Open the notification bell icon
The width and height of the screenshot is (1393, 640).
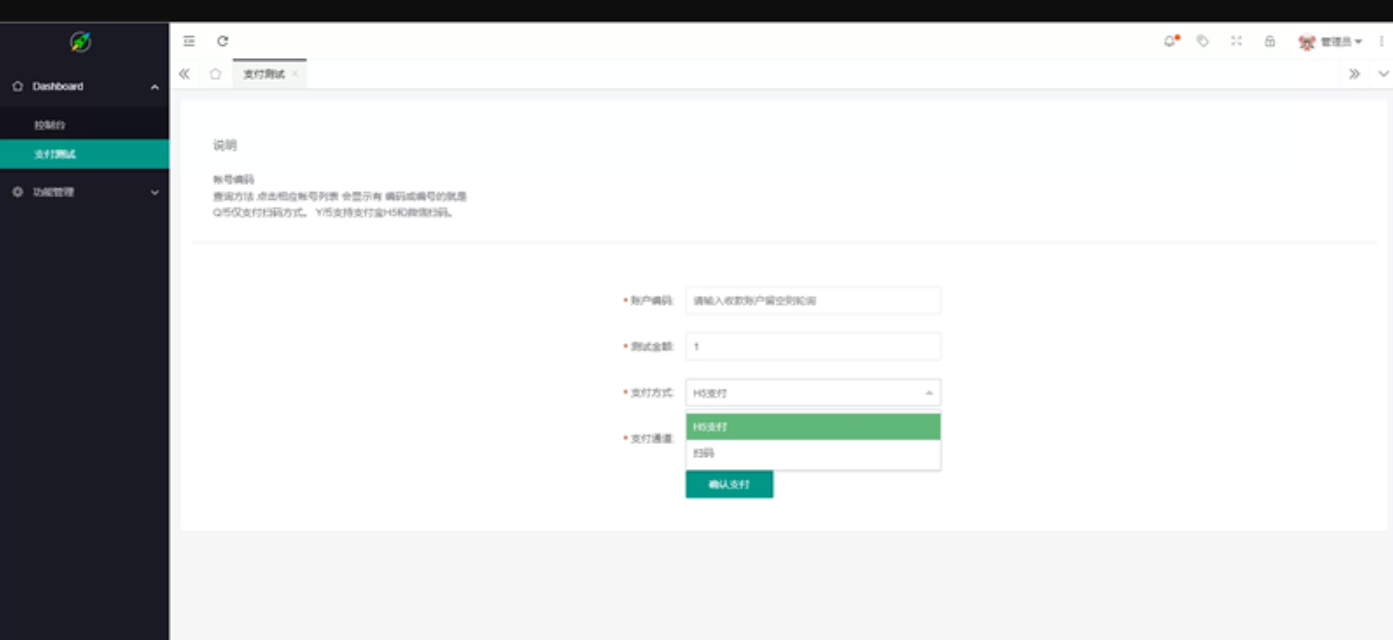click(x=1170, y=41)
